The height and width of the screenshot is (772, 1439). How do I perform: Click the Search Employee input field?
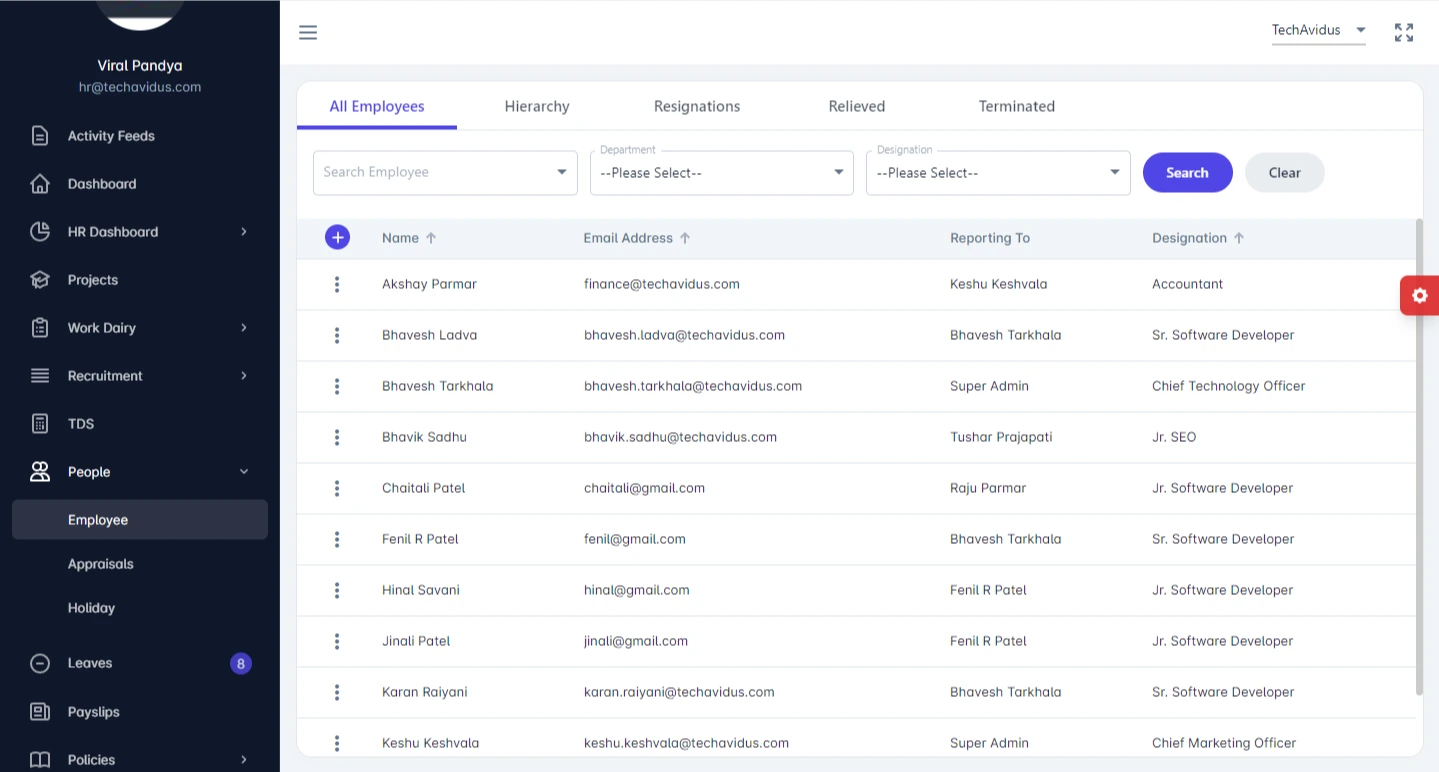435,172
